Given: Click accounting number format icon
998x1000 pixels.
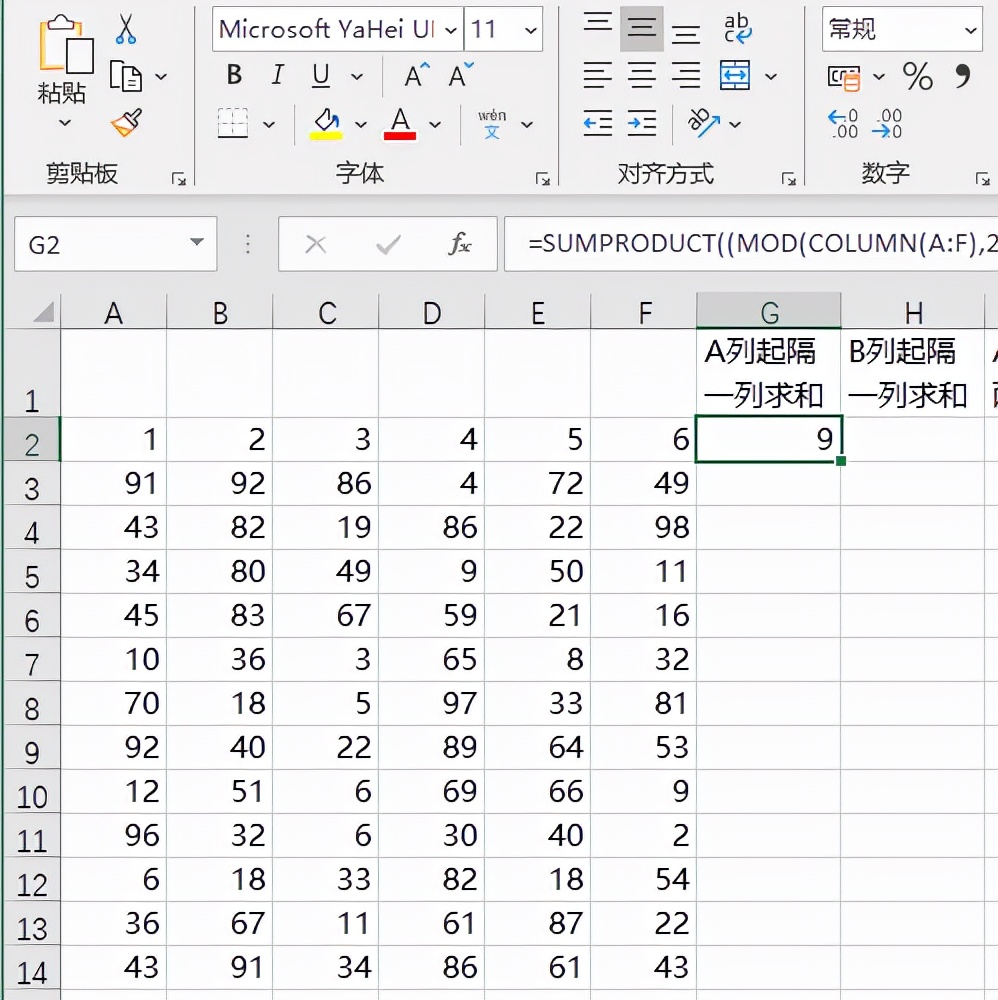Looking at the screenshot, I should (x=844, y=78).
